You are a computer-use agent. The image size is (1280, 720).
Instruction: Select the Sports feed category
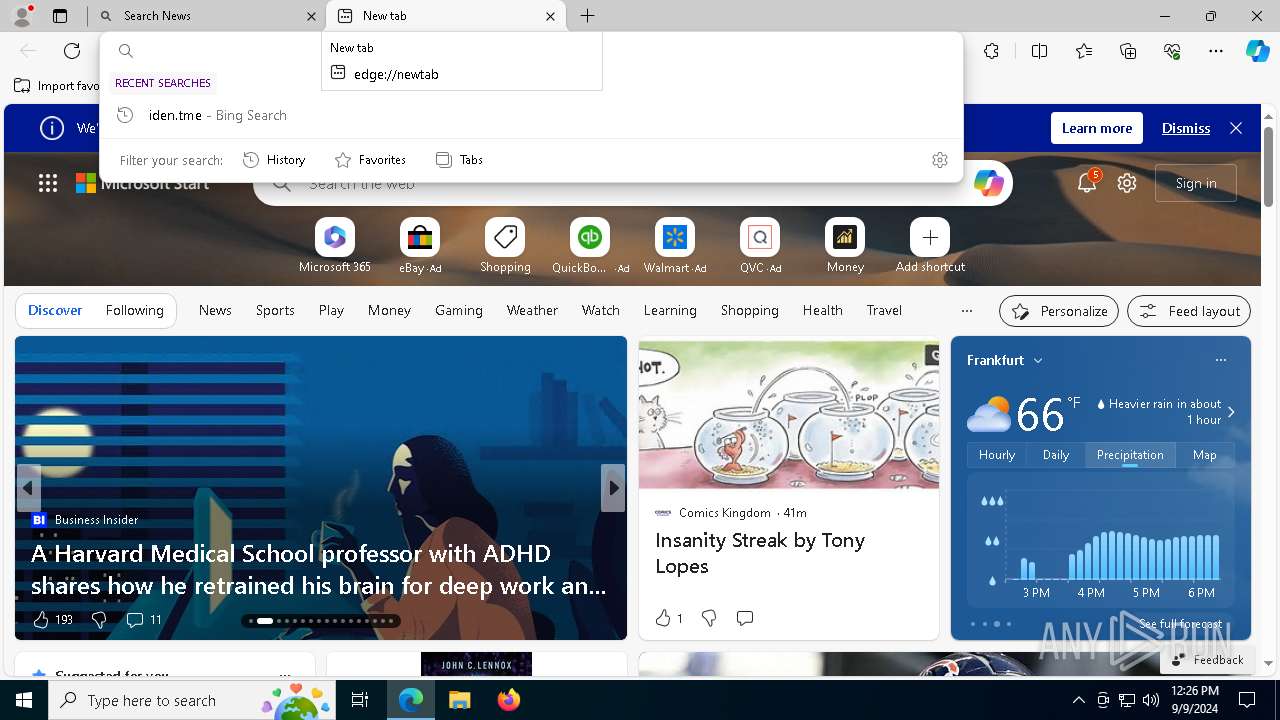275,311
